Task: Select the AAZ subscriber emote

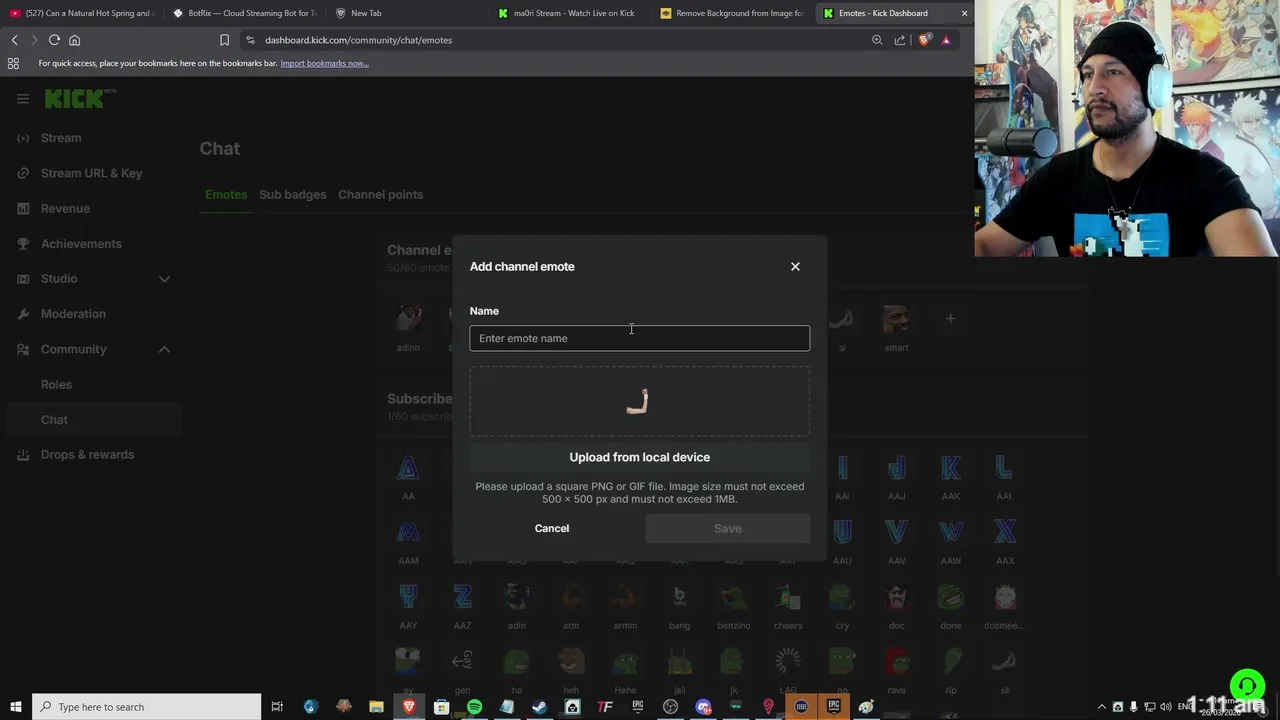Action: (x=462, y=598)
